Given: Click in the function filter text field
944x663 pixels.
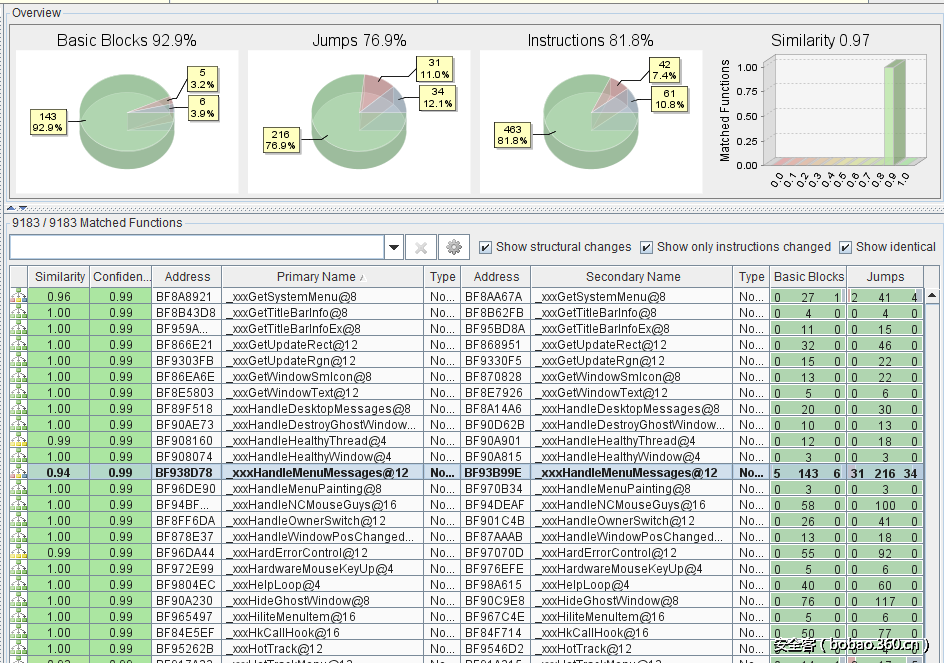Looking at the screenshot, I should tap(197, 247).
